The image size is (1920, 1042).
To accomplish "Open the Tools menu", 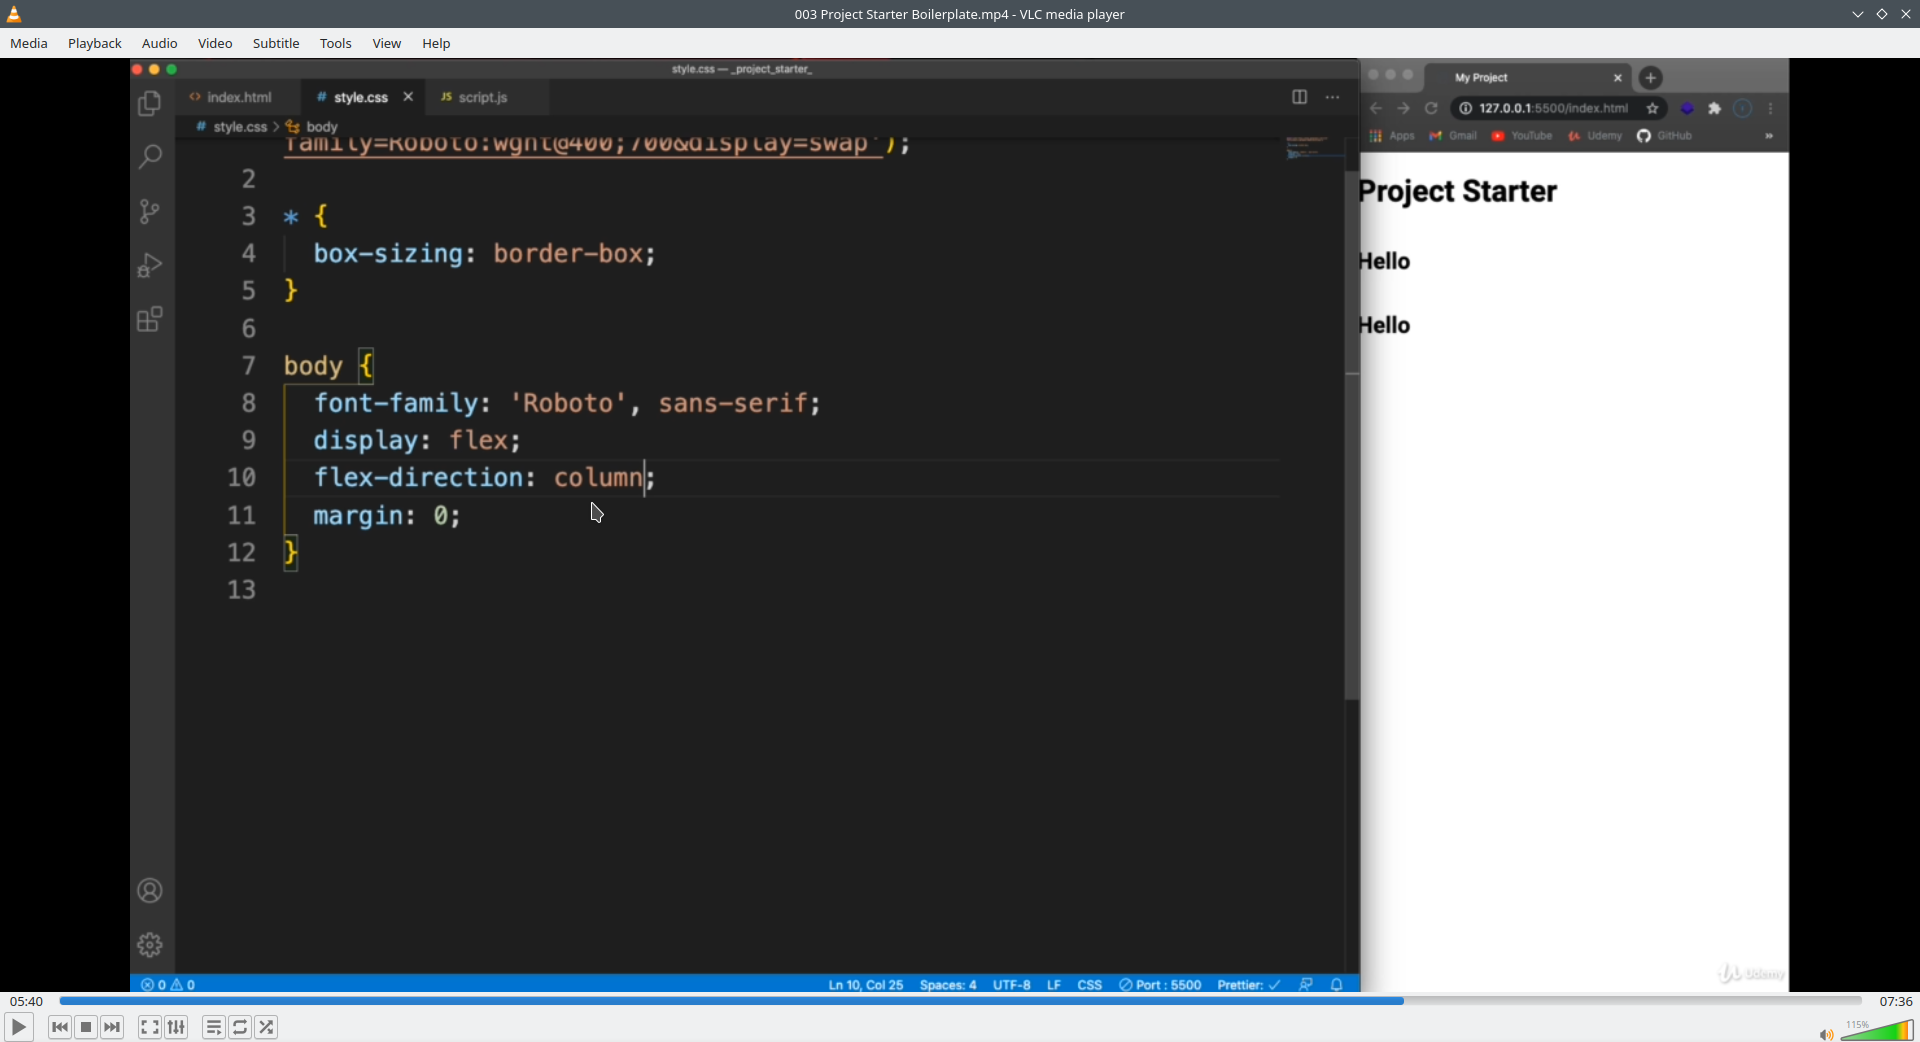I will (x=336, y=43).
